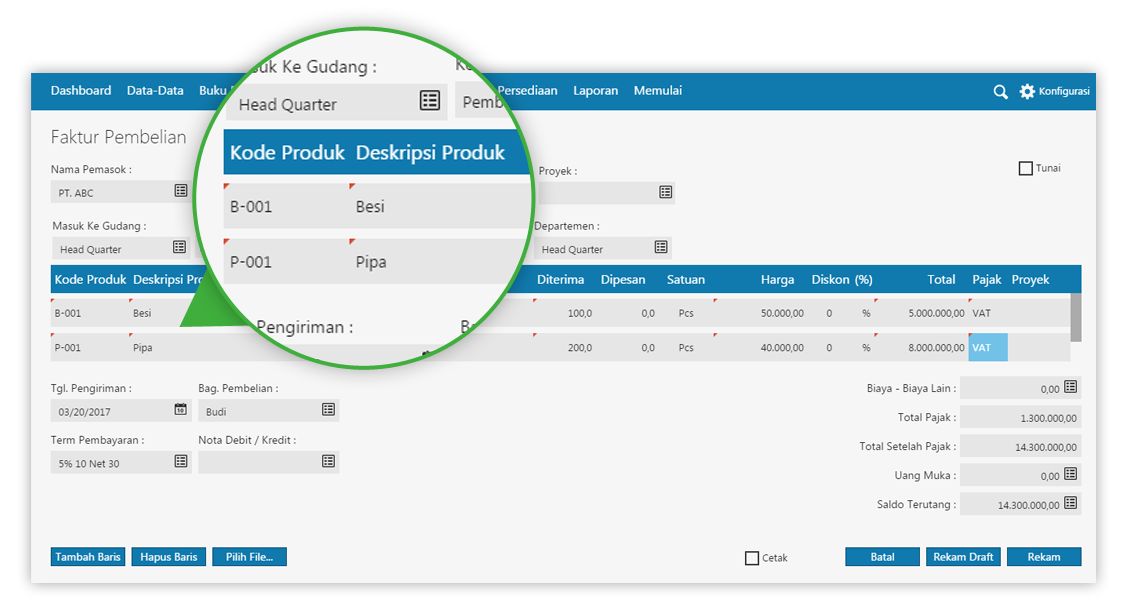Open the Persediaan menu
The width and height of the screenshot is (1136, 610).
tap(529, 91)
